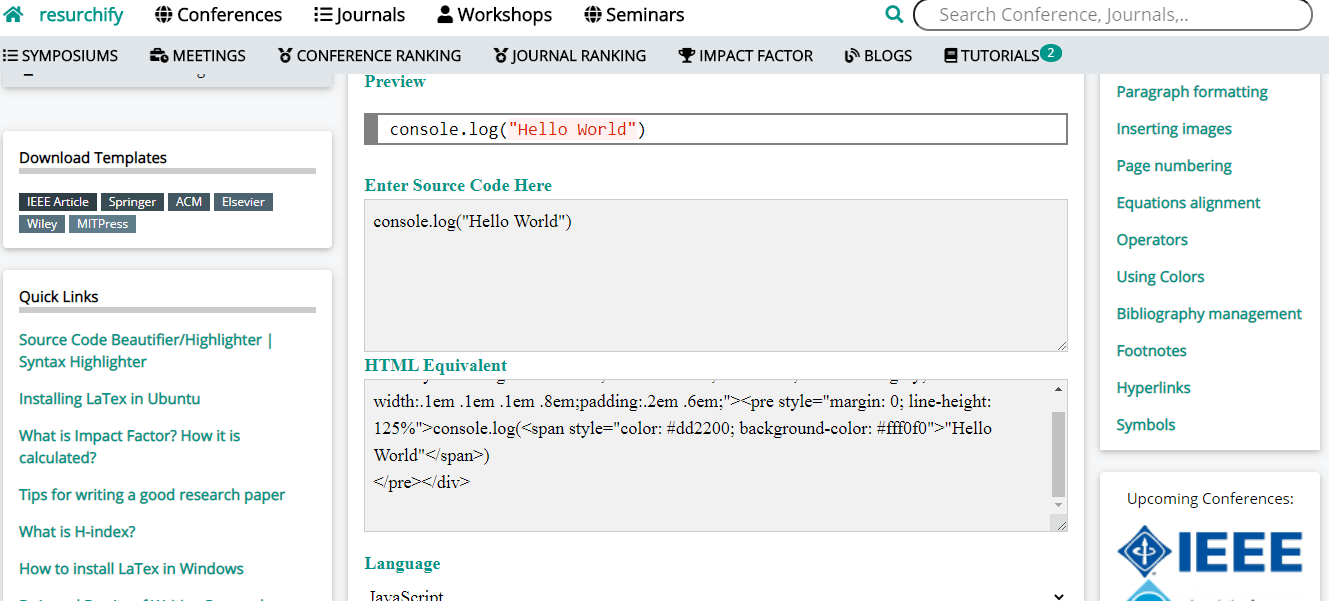Open the Journals menu
The width and height of the screenshot is (1329, 601).
click(360, 15)
